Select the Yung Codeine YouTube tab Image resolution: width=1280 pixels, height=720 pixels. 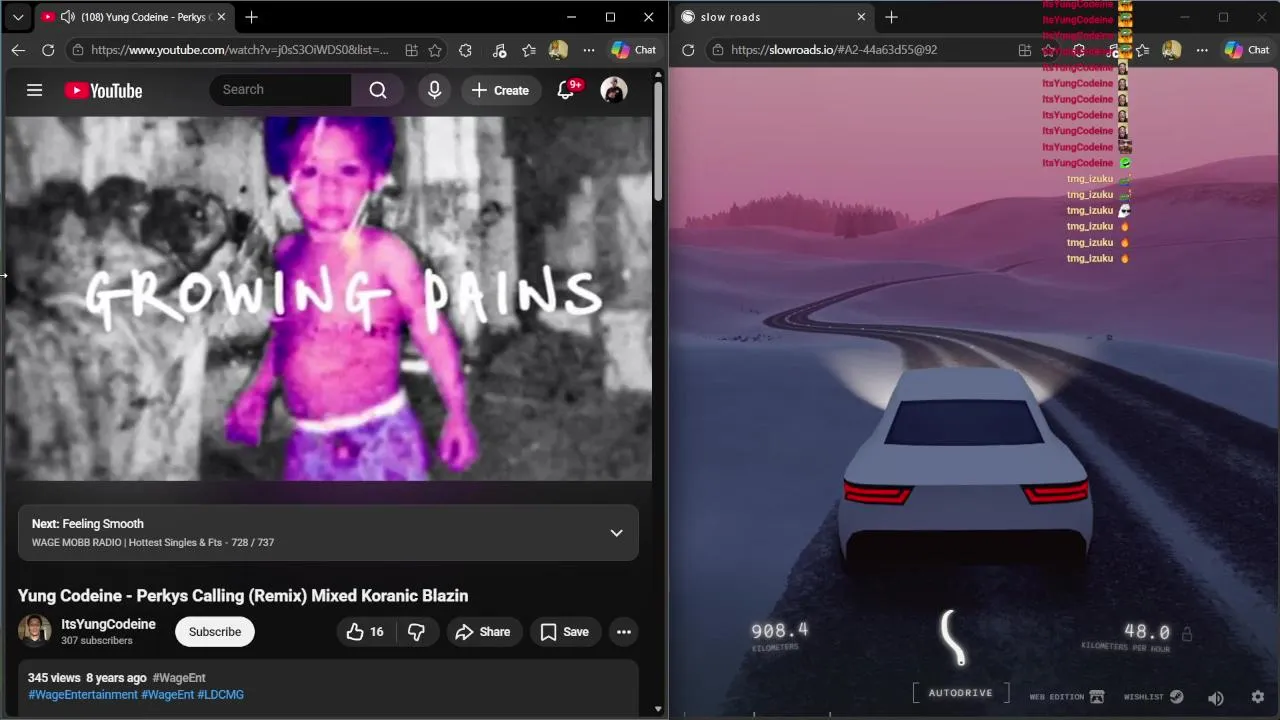coord(135,17)
